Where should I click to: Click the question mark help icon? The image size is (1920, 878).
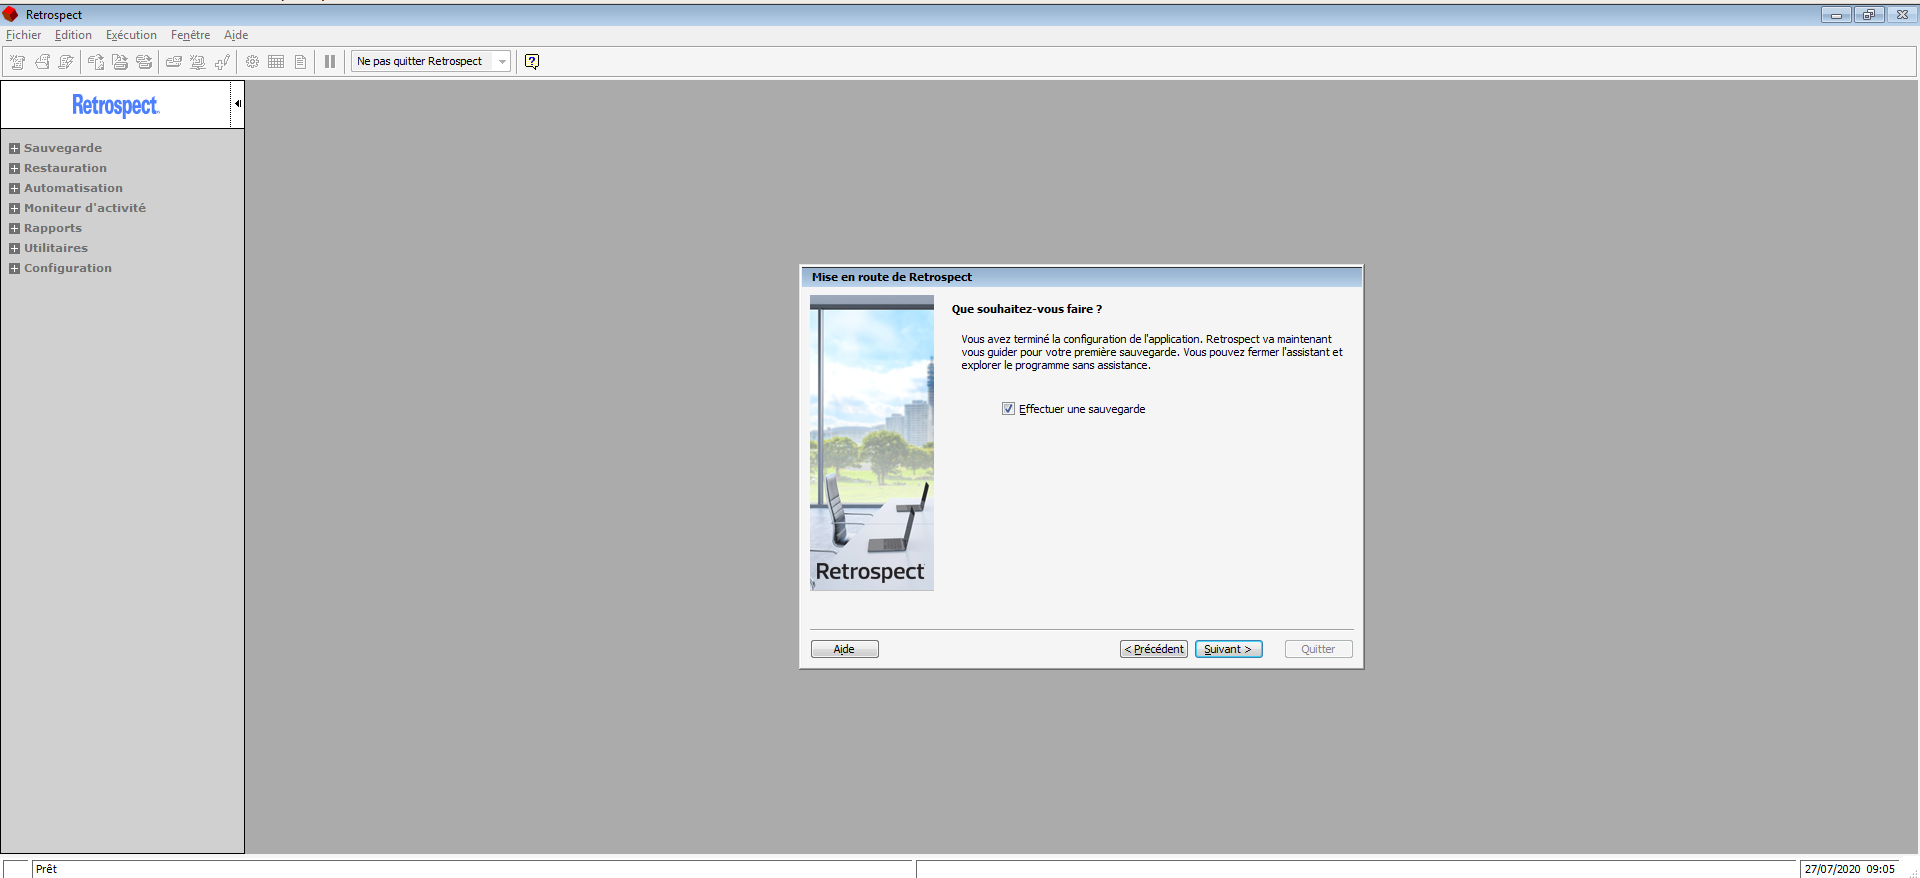532,62
